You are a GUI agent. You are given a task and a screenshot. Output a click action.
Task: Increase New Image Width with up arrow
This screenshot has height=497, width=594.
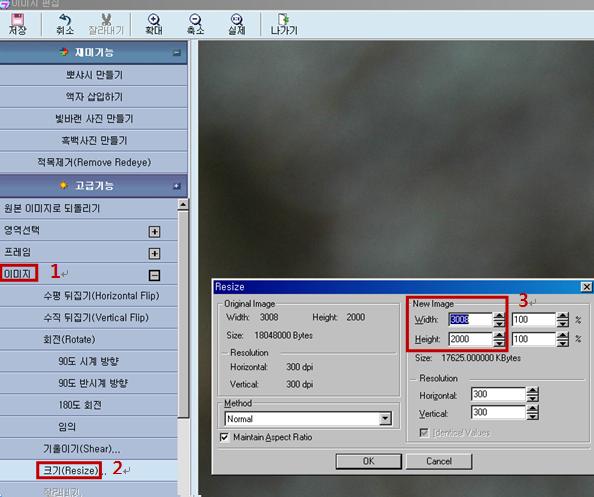(499, 316)
